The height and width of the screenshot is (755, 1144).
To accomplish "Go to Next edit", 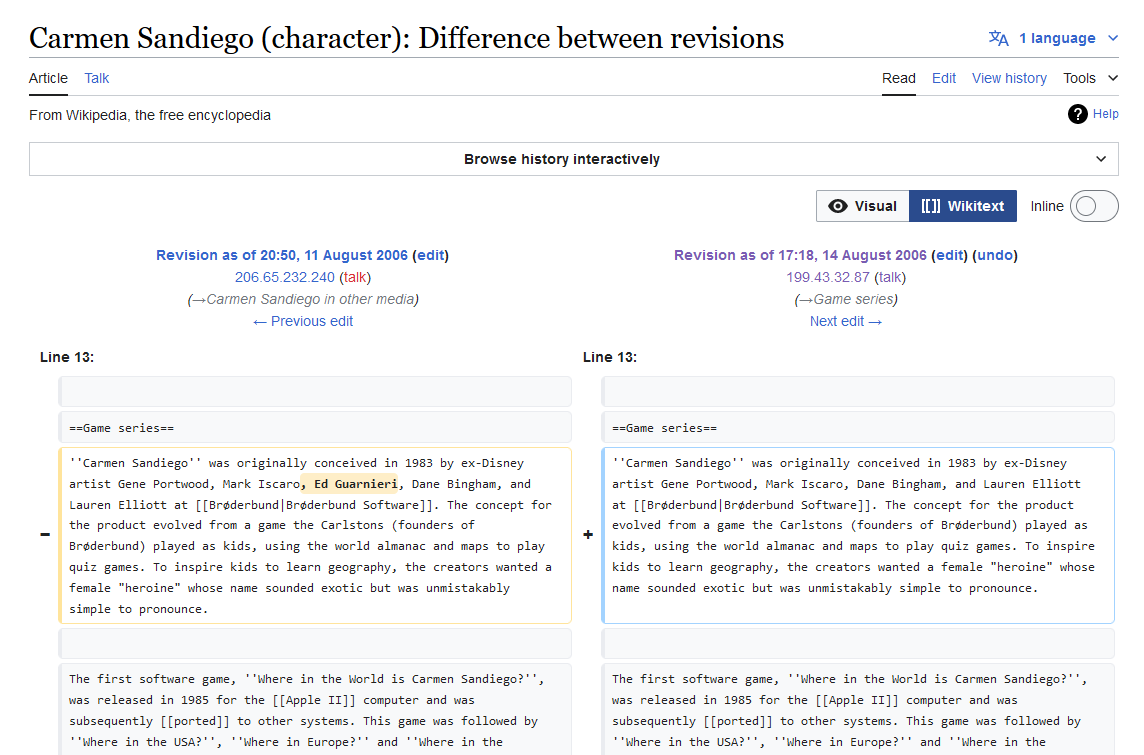I will pos(846,321).
